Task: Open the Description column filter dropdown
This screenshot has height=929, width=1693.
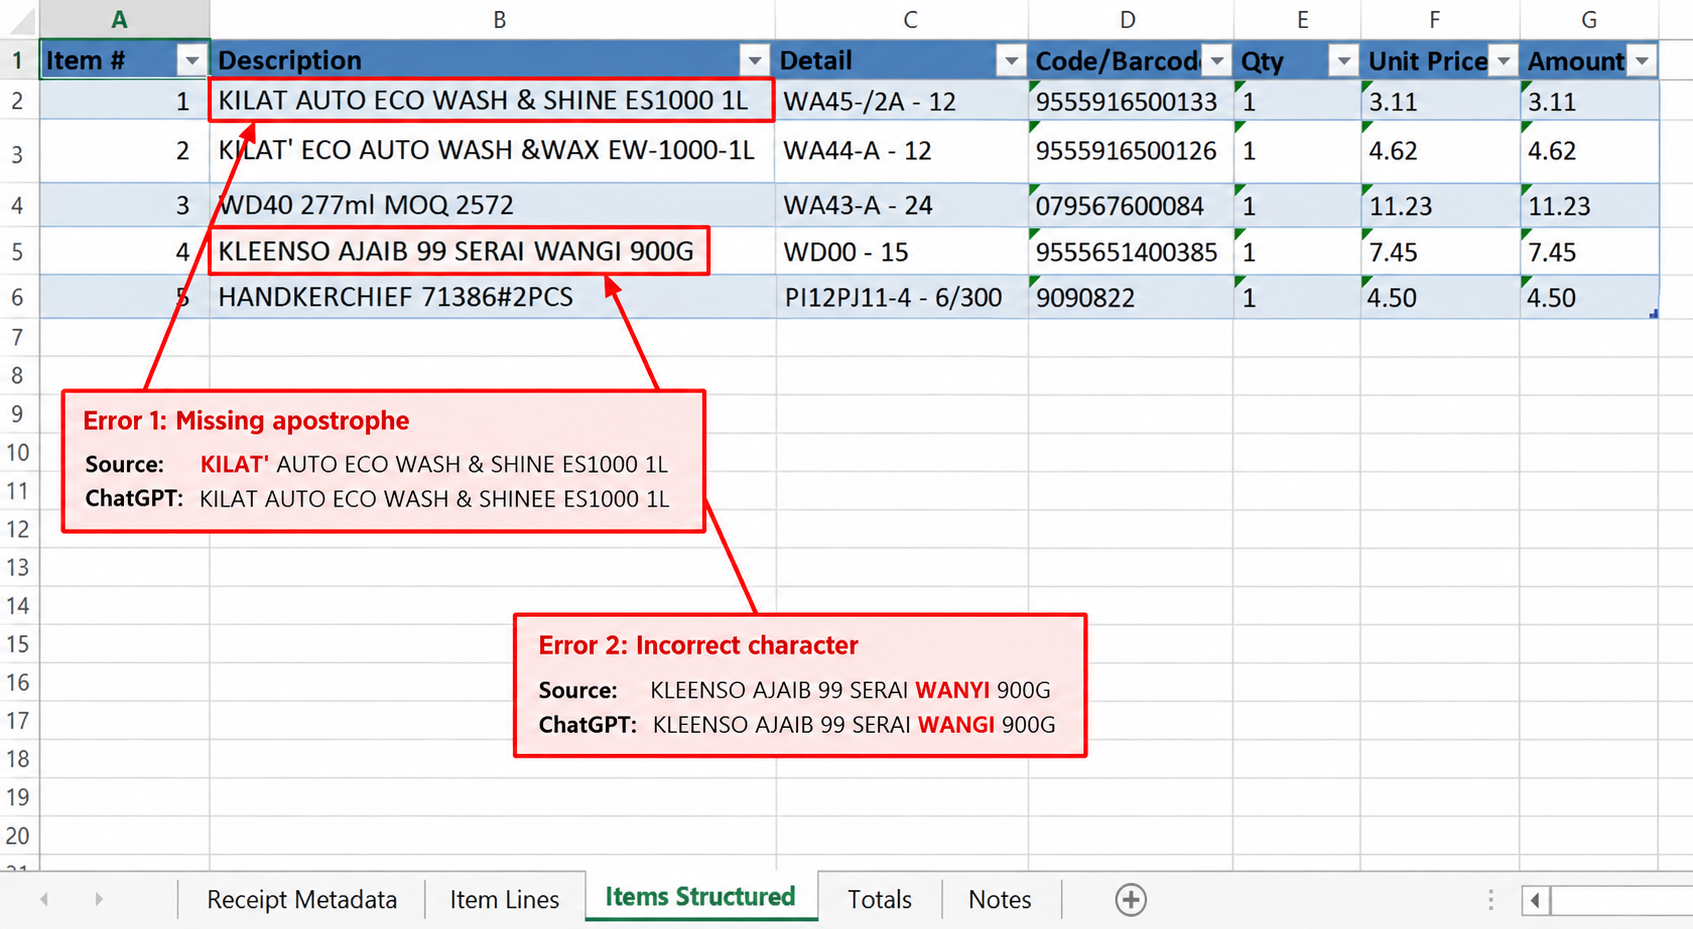Action: pos(755,61)
